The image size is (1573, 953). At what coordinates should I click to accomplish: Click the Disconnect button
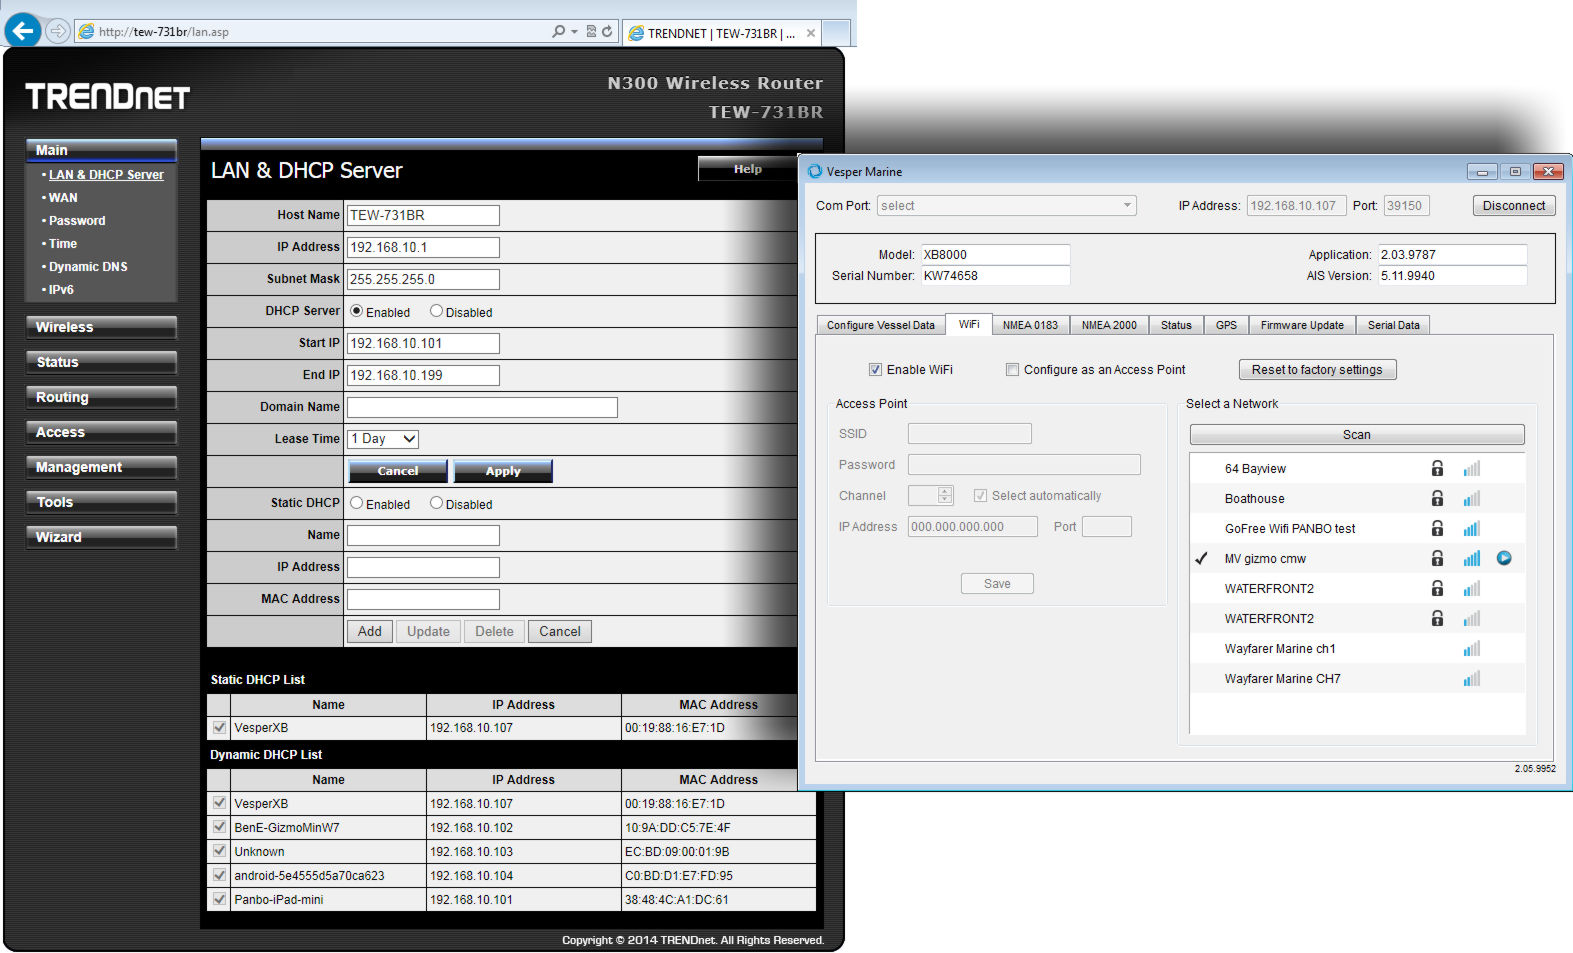(x=1513, y=206)
